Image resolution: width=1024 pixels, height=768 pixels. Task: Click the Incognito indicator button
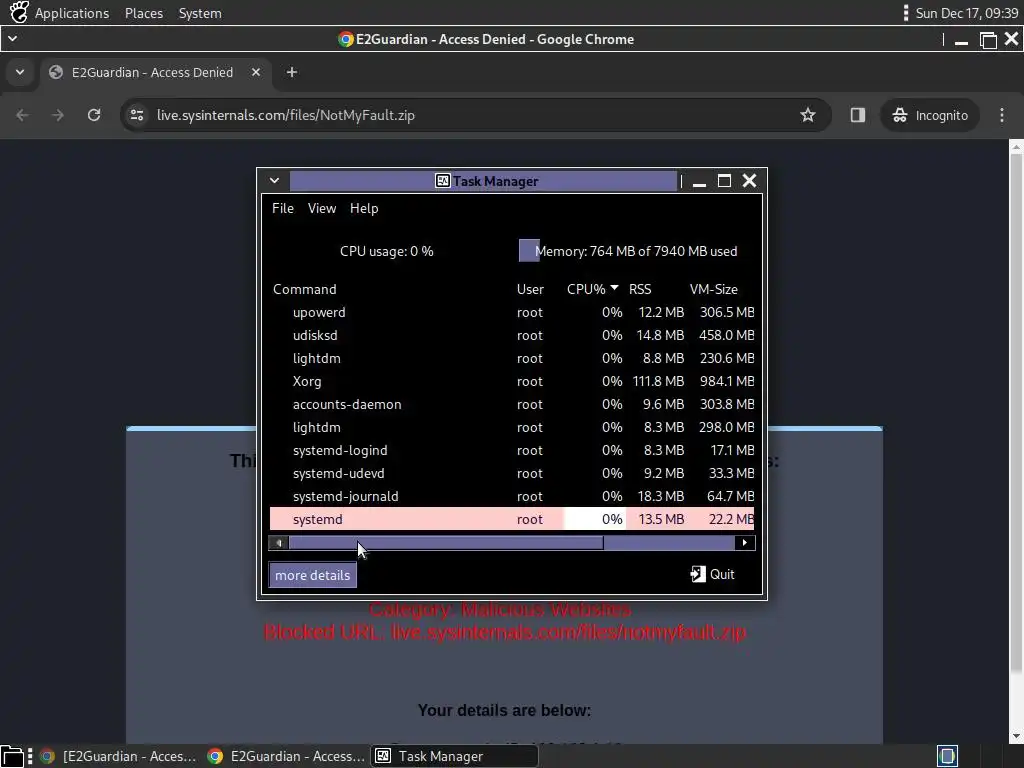930,115
